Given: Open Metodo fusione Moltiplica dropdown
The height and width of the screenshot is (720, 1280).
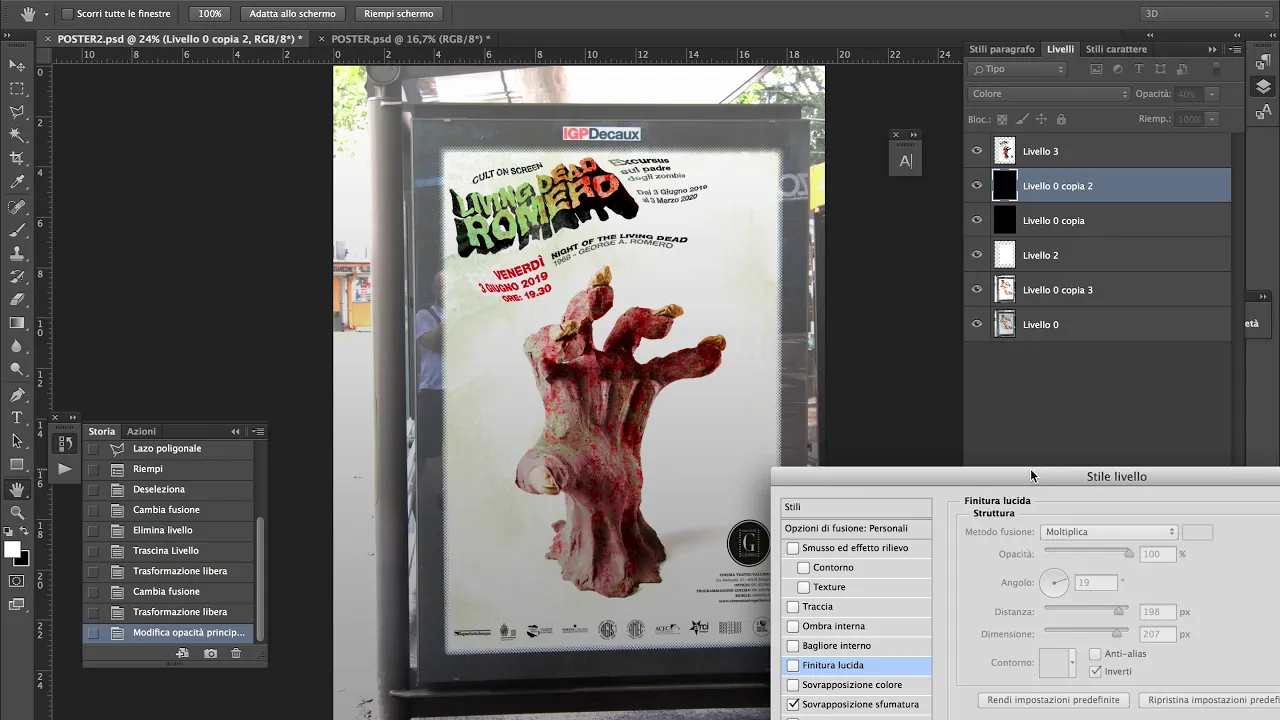Looking at the screenshot, I should click(x=1109, y=532).
